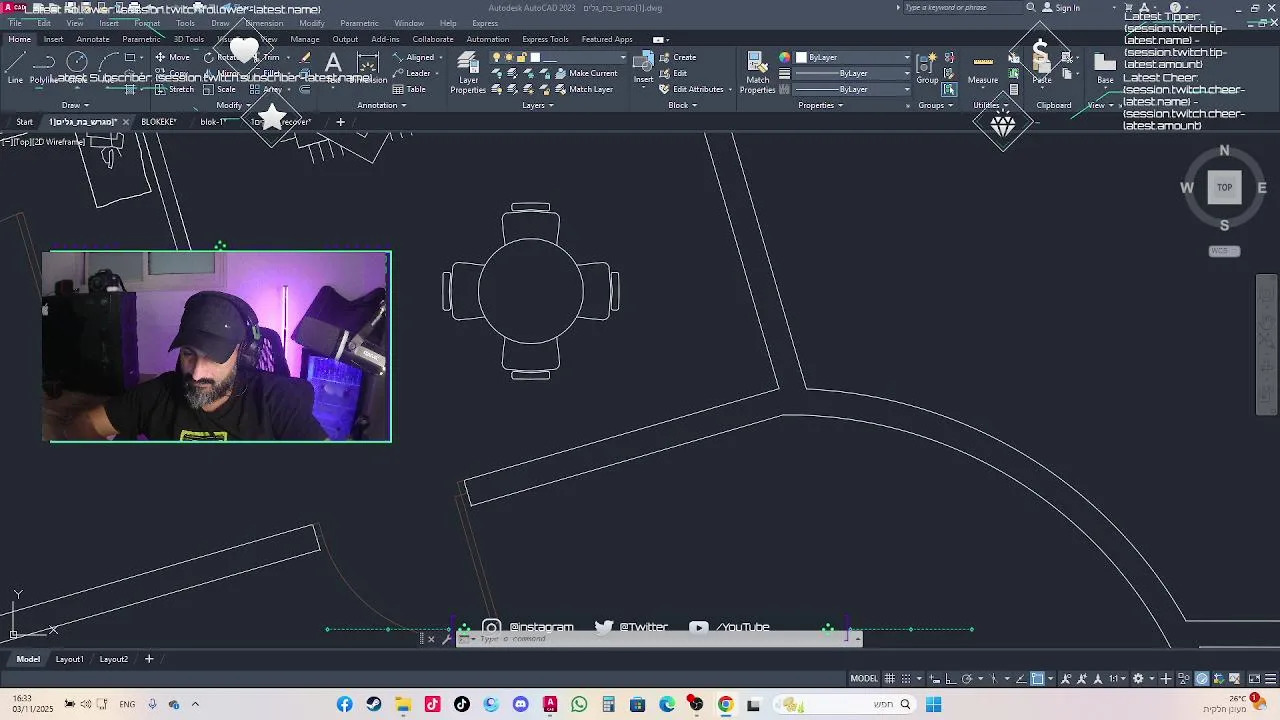Click the Create block tool
1280x720 pixels.
pos(678,57)
